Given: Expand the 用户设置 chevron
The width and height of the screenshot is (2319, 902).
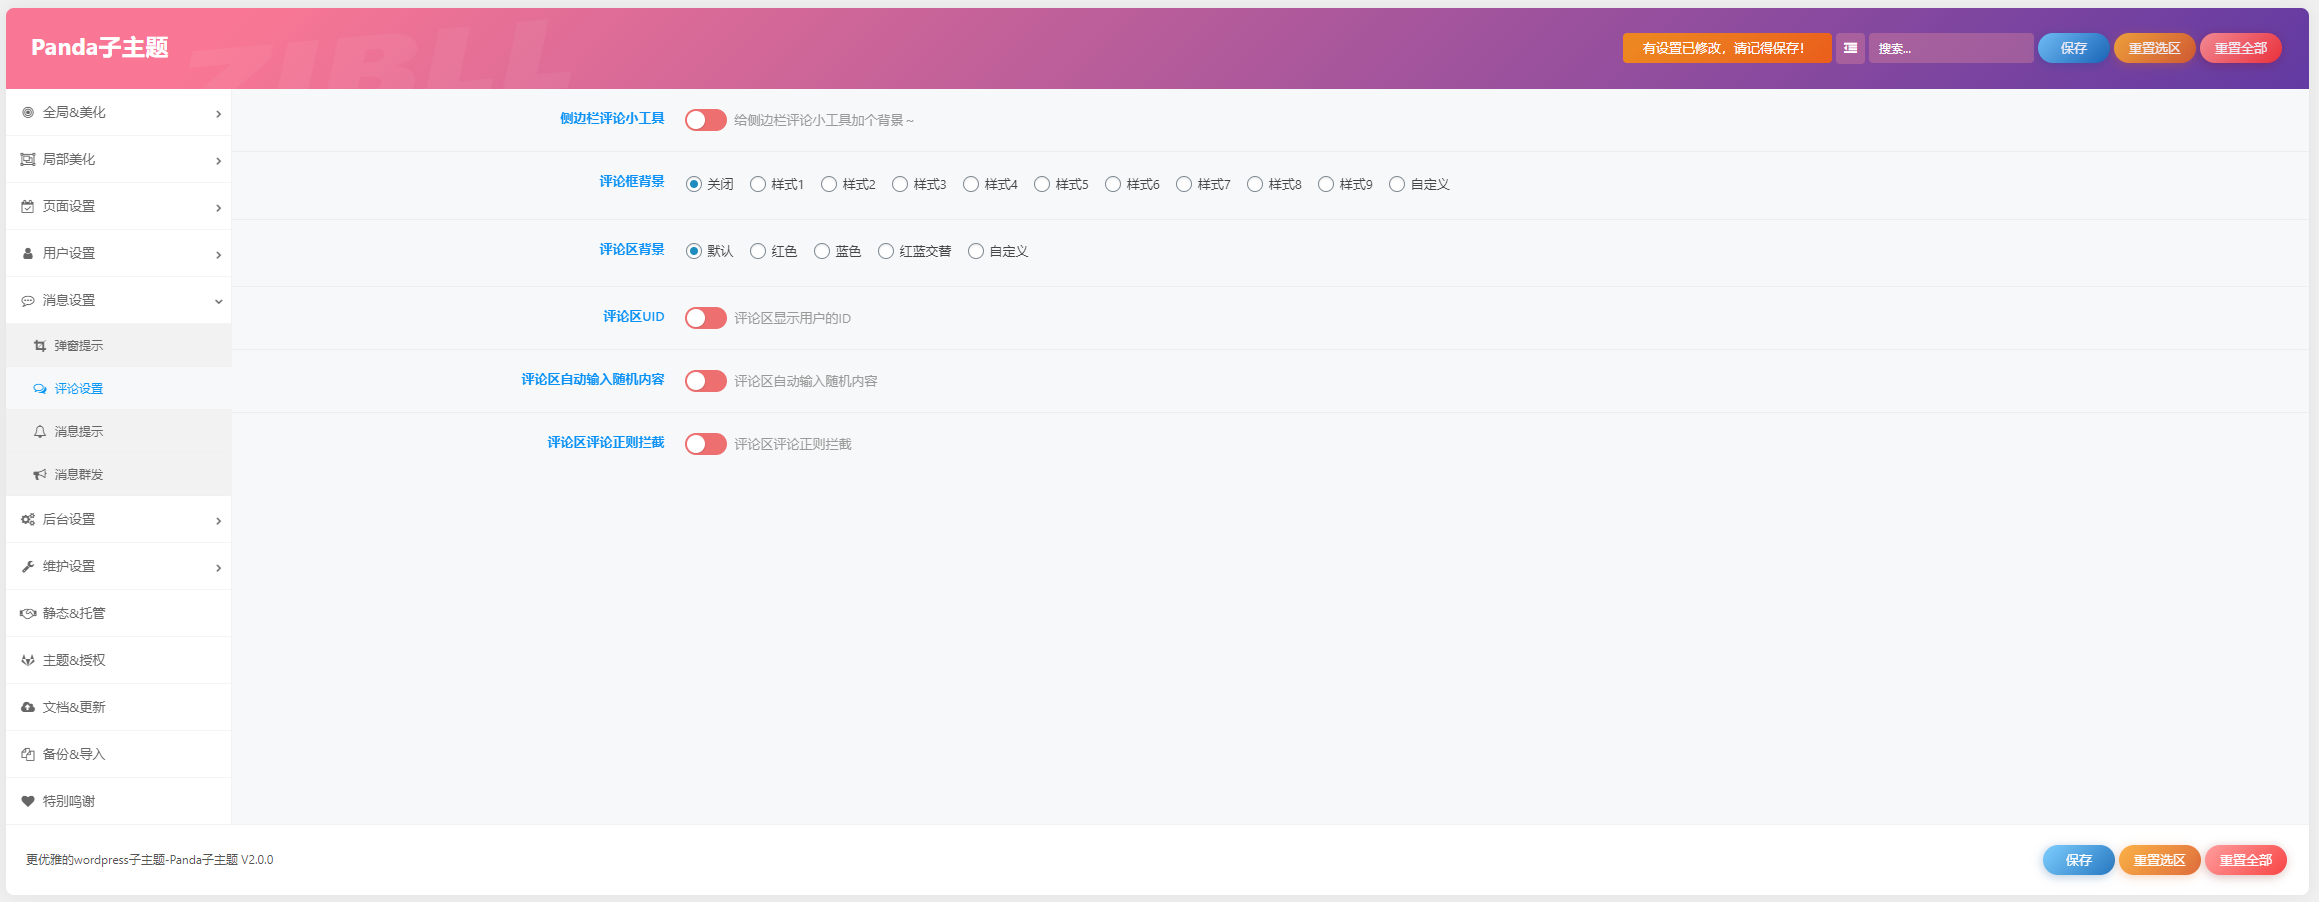Looking at the screenshot, I should (x=218, y=255).
